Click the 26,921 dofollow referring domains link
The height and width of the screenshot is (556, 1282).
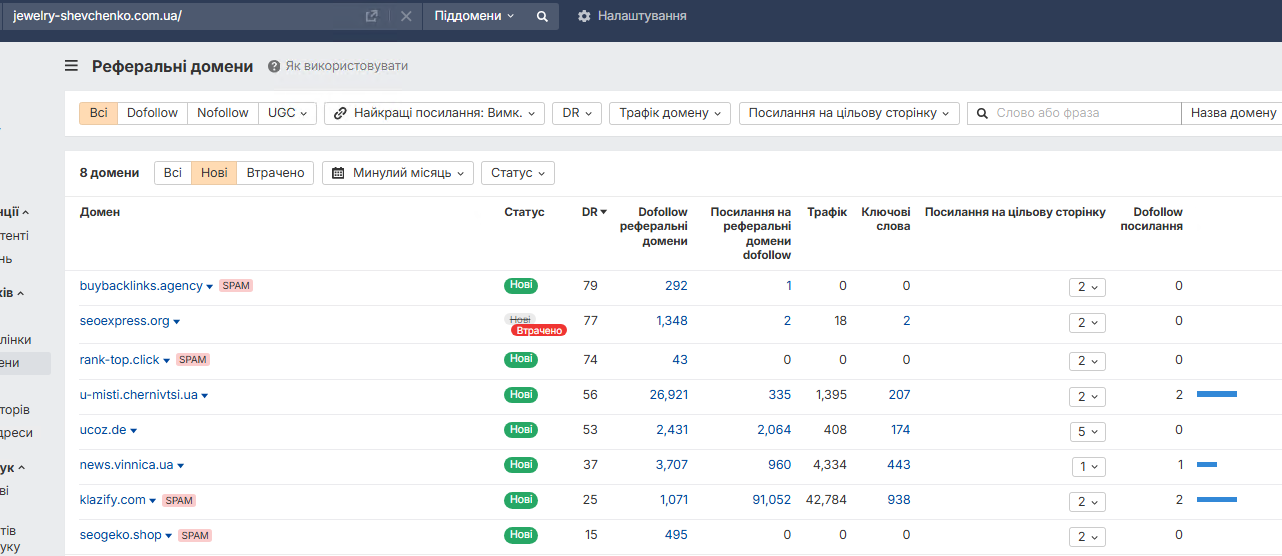click(x=668, y=395)
